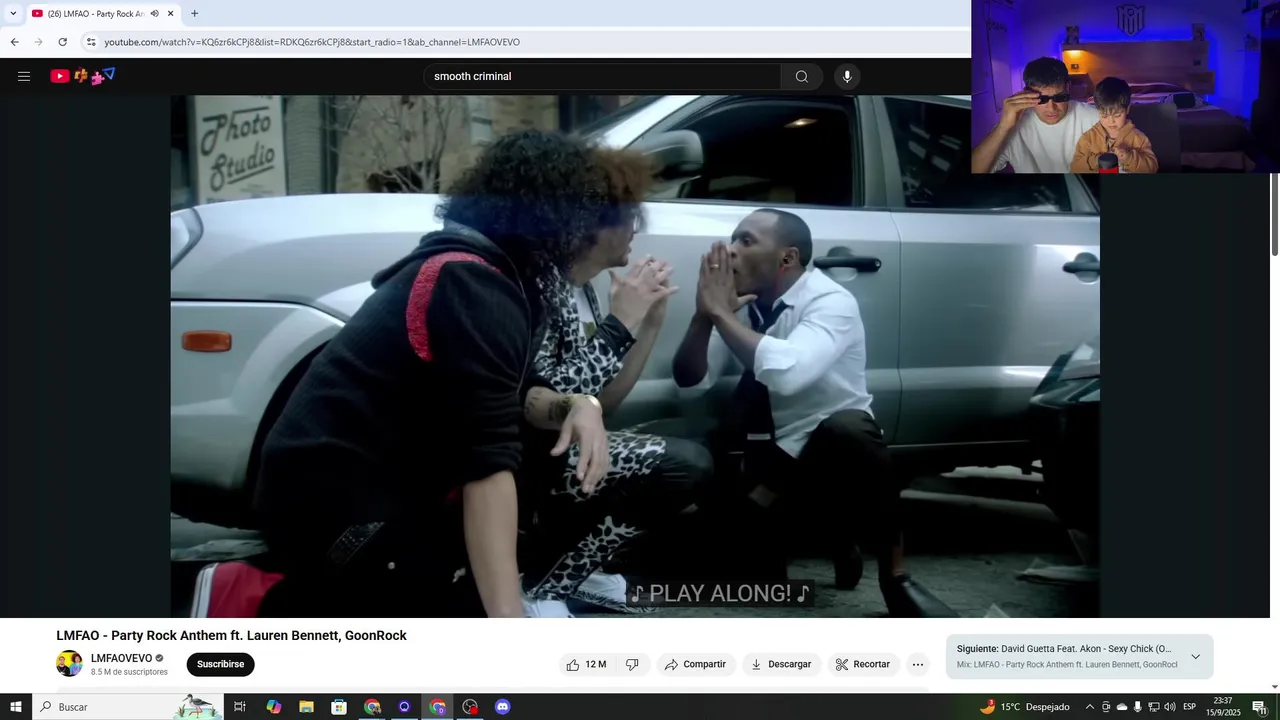Go back in the browser

[14, 42]
